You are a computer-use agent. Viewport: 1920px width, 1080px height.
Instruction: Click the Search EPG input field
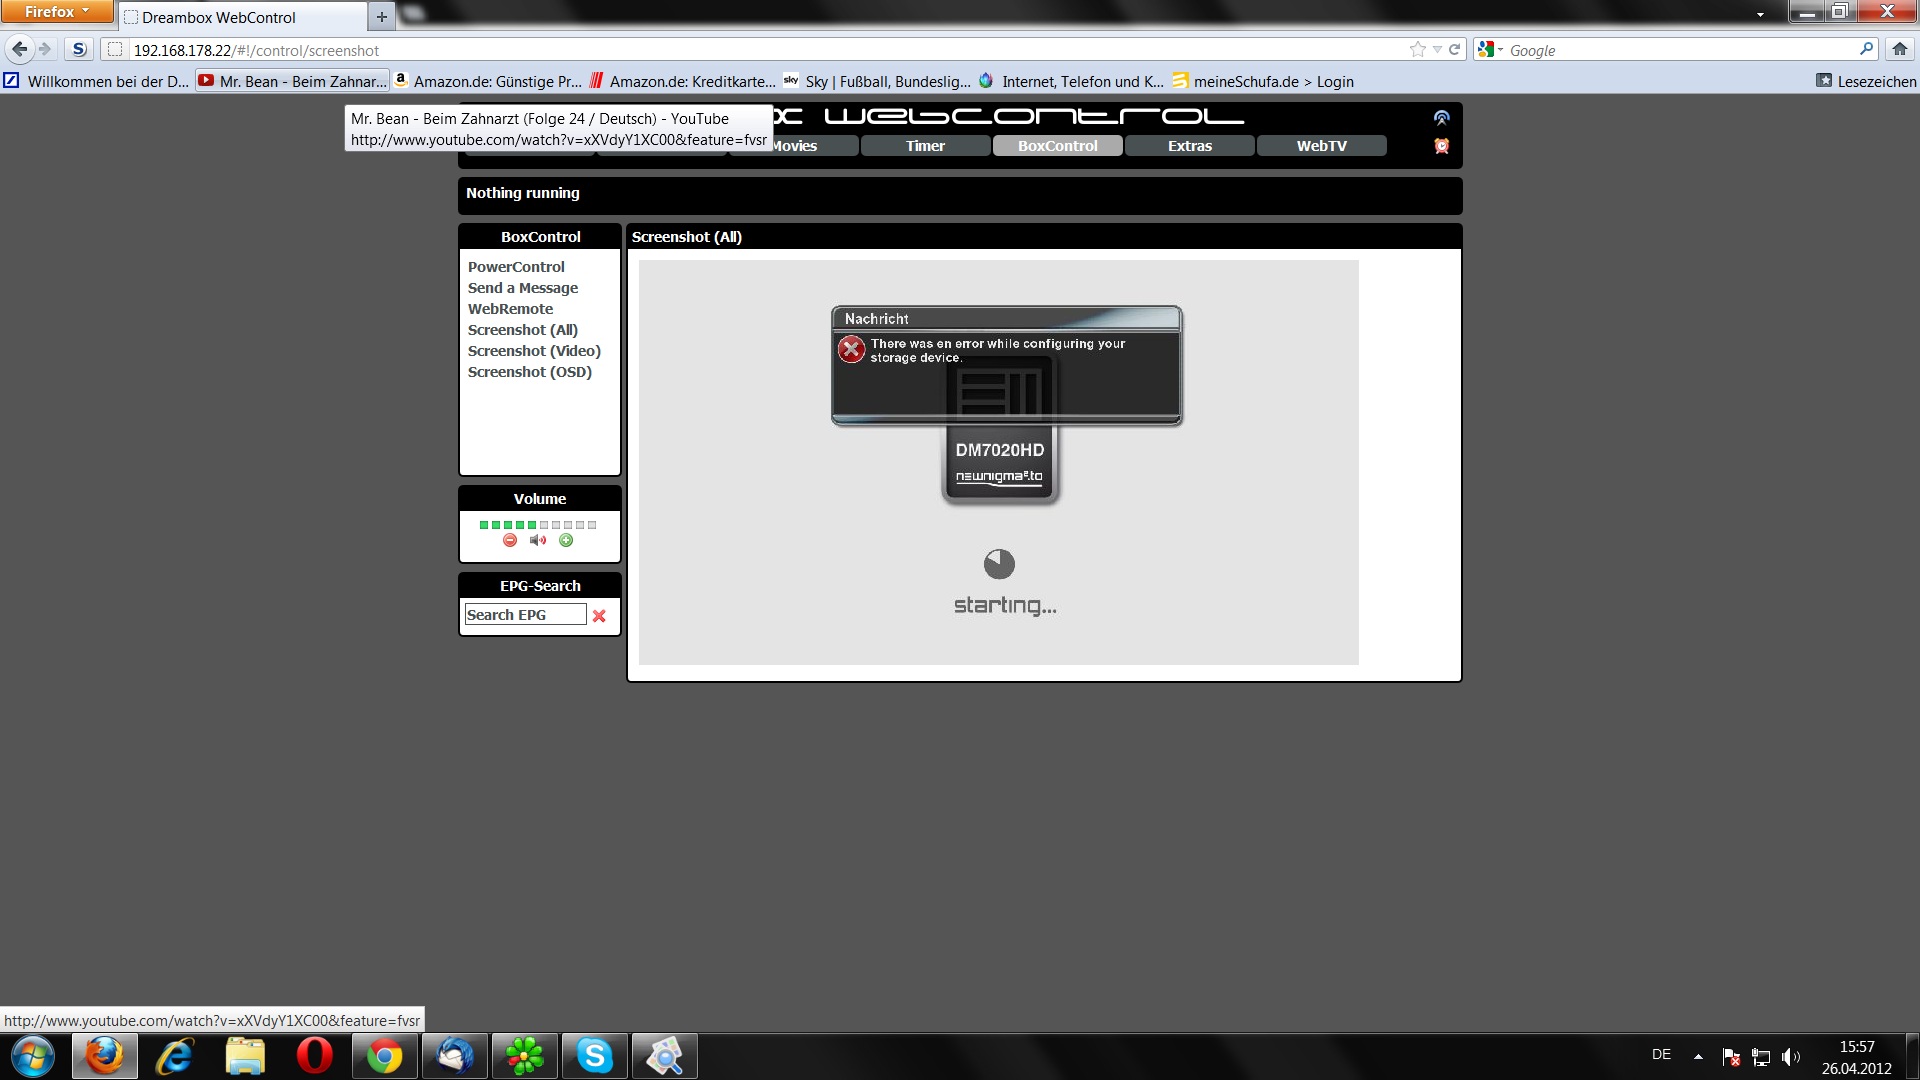click(525, 615)
